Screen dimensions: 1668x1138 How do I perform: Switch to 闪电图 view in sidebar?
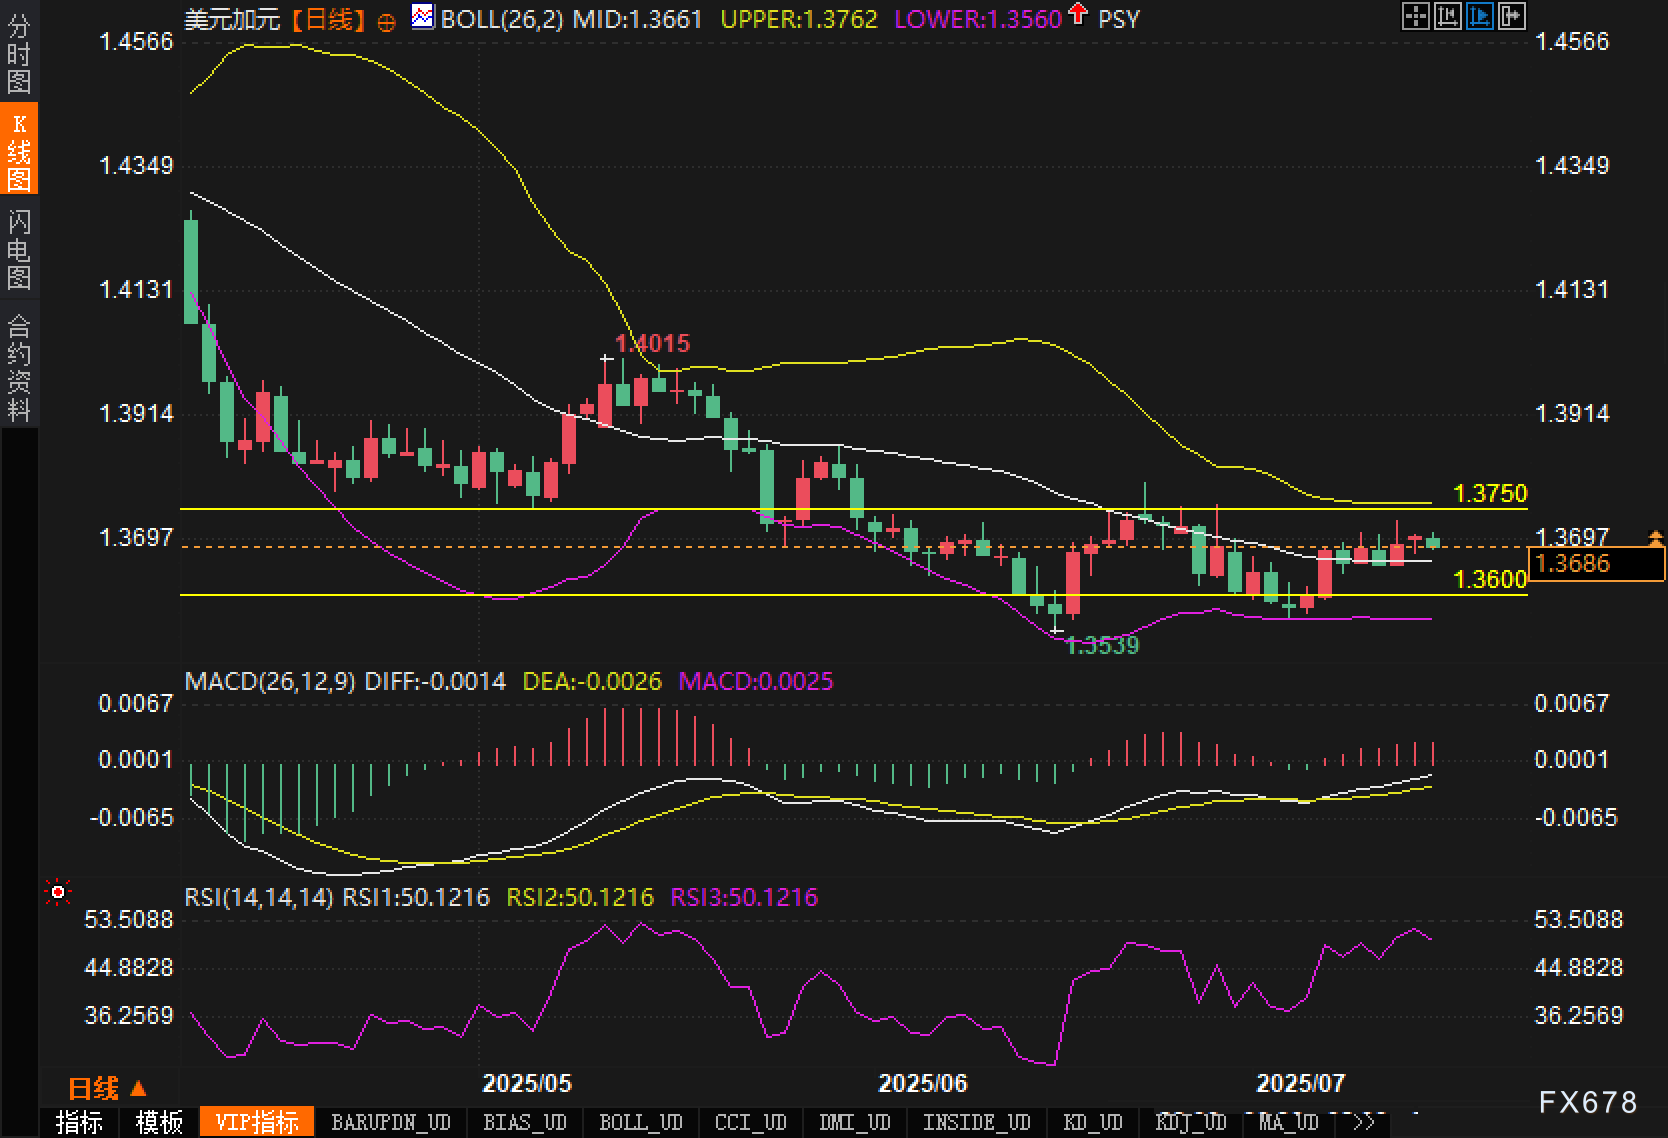click(19, 249)
